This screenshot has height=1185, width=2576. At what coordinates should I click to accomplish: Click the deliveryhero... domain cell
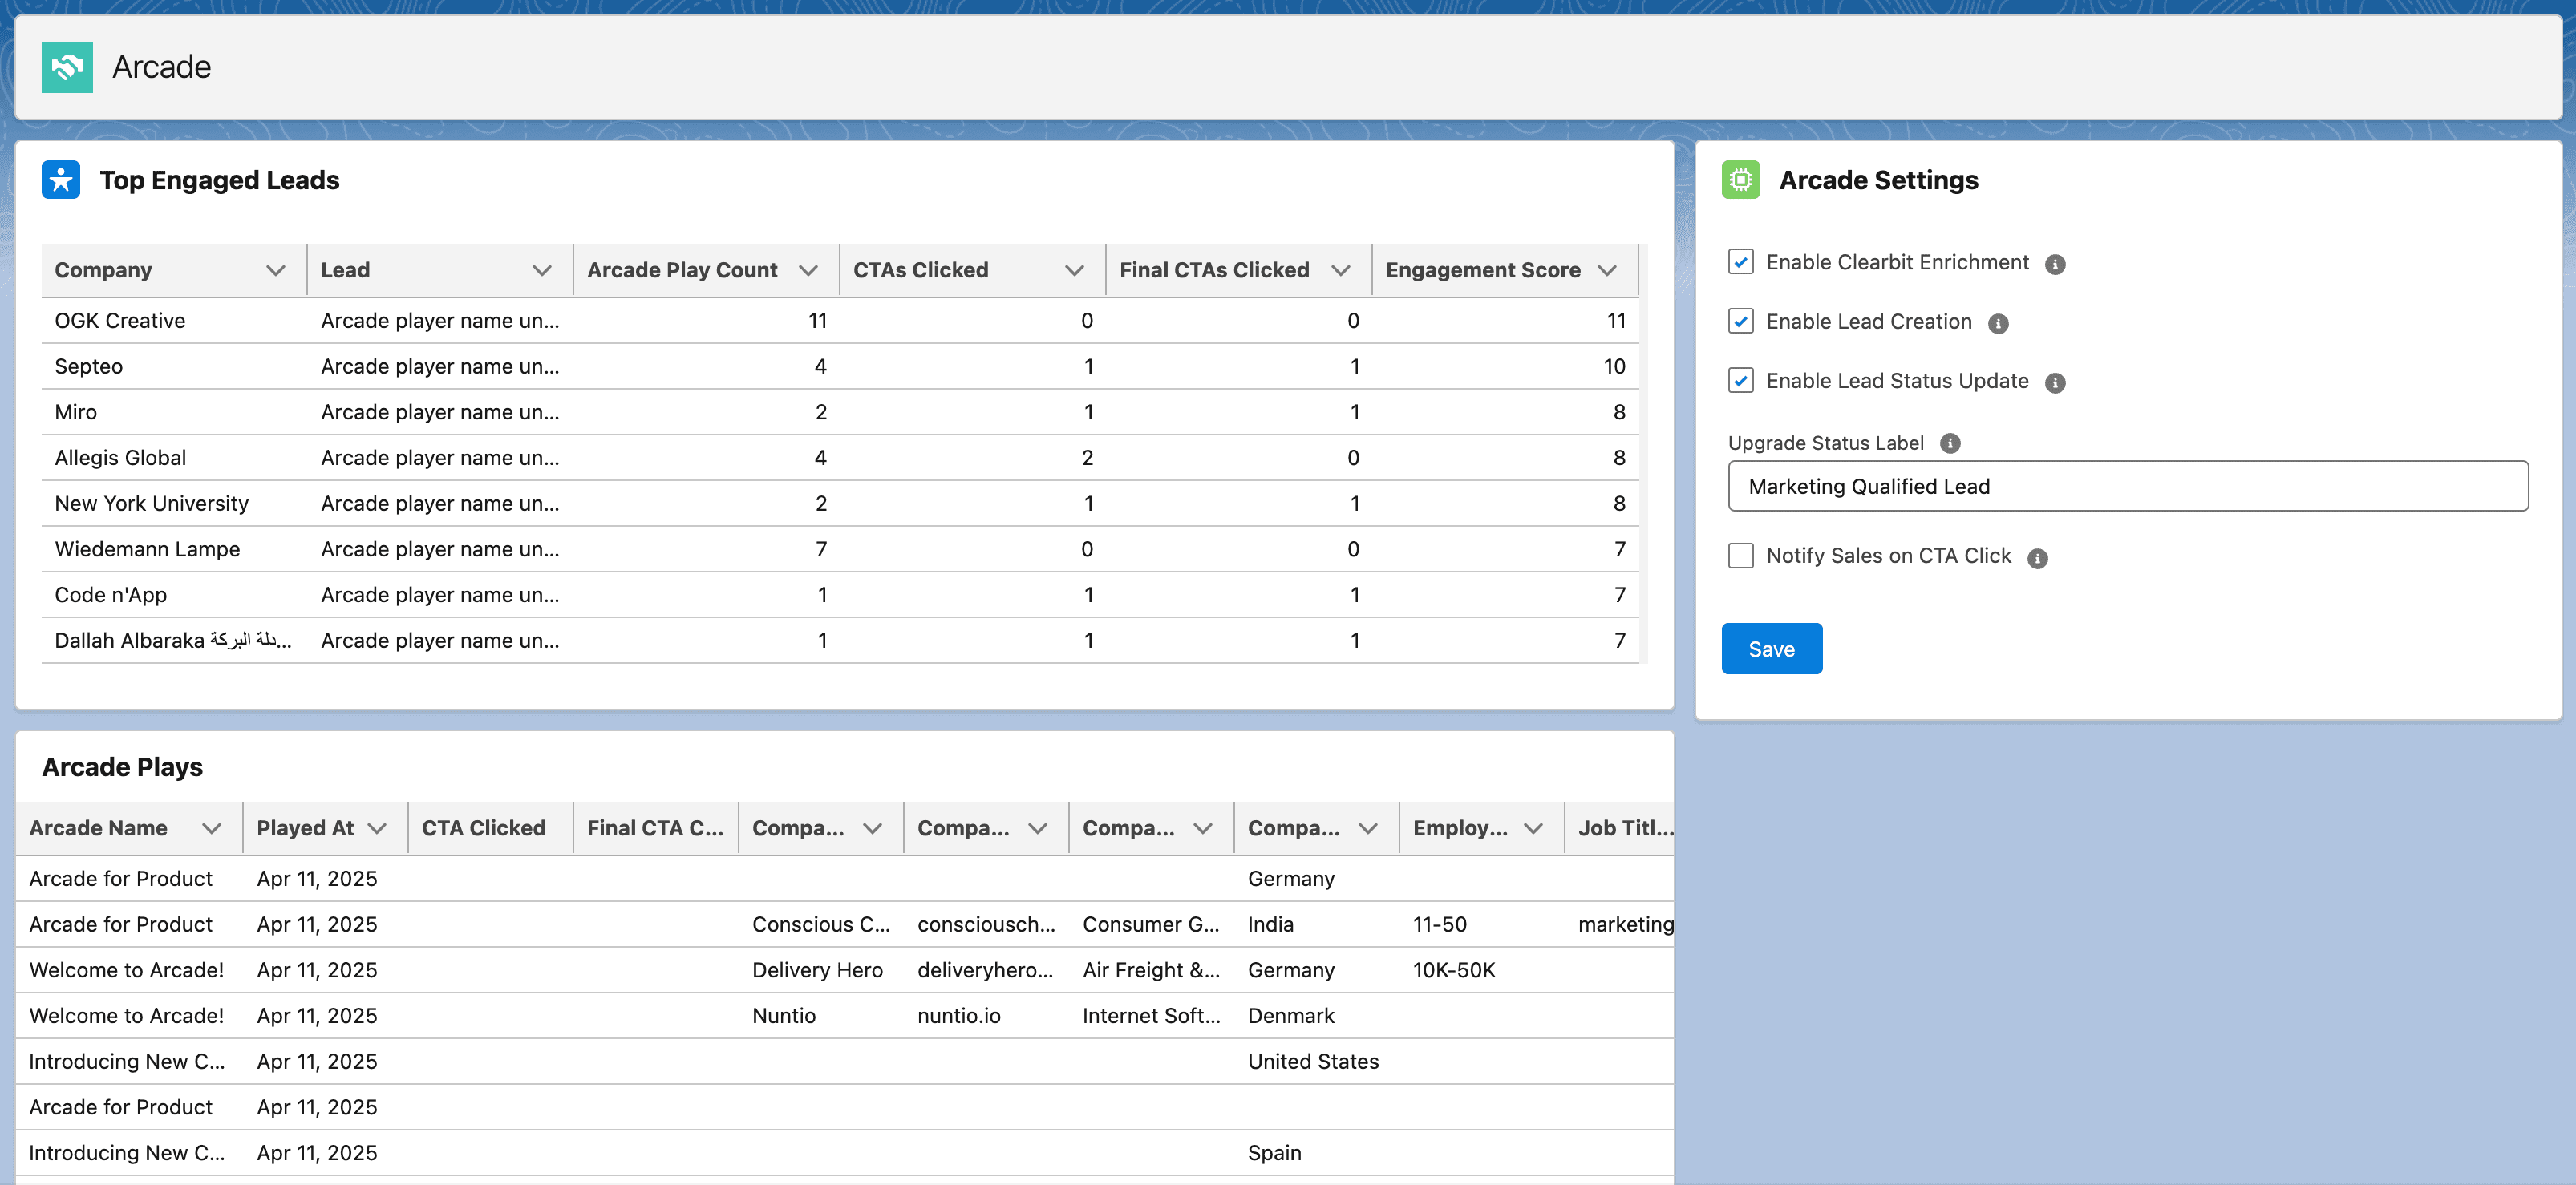tap(985, 970)
